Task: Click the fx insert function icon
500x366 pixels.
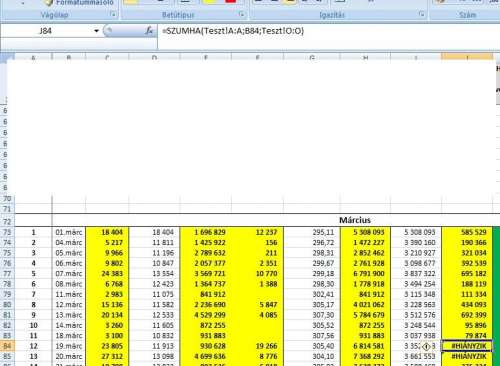Action: click(x=149, y=31)
